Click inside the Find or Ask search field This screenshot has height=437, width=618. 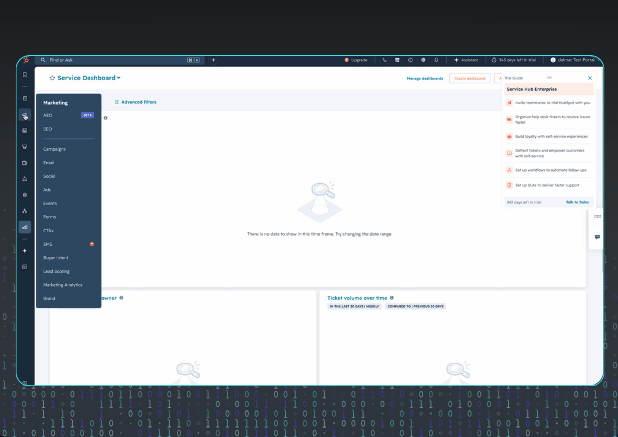point(120,60)
